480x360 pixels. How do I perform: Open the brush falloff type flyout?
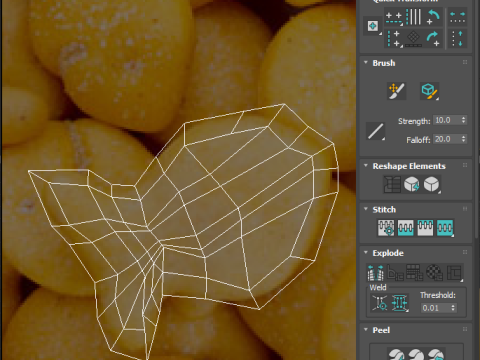(375, 131)
